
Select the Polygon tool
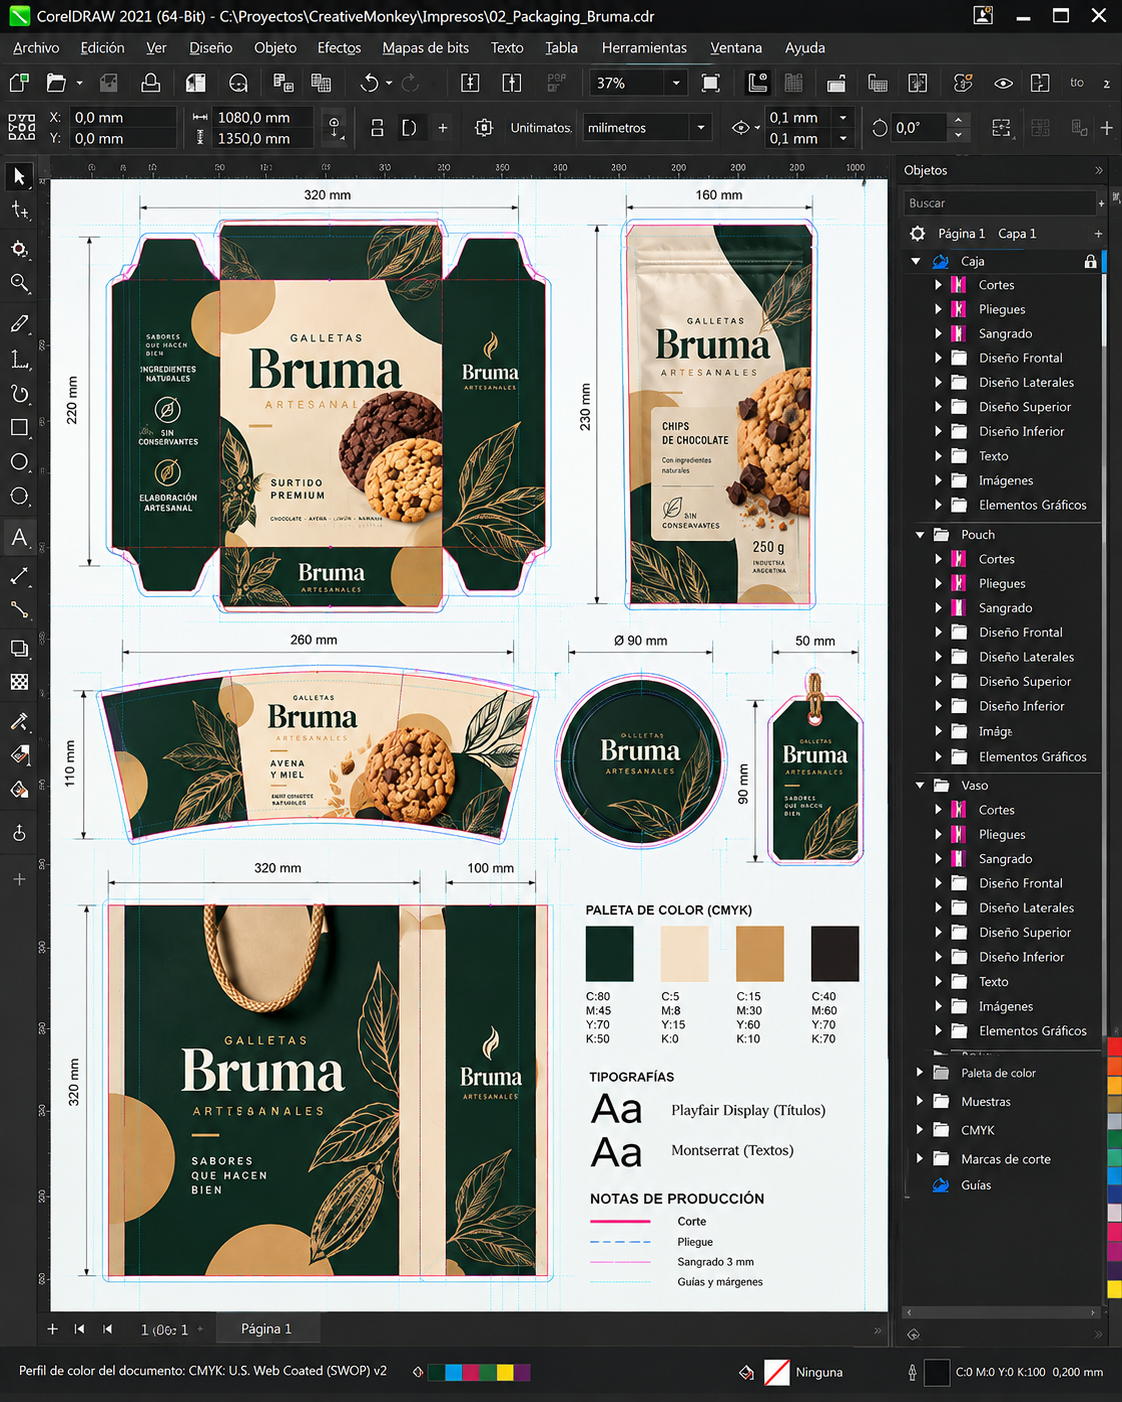point(19,496)
